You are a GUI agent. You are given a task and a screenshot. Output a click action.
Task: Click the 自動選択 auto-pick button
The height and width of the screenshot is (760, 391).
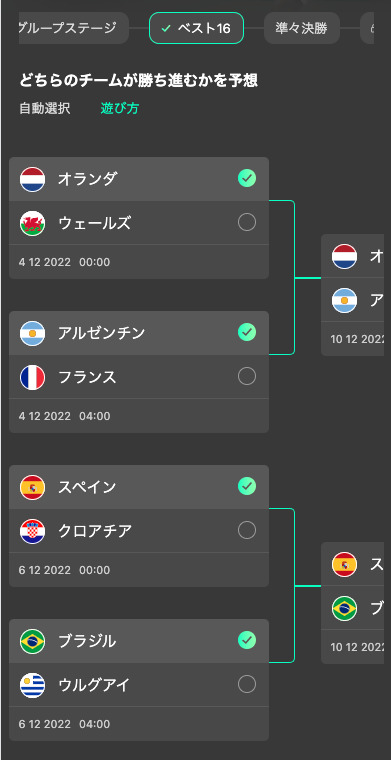point(45,109)
